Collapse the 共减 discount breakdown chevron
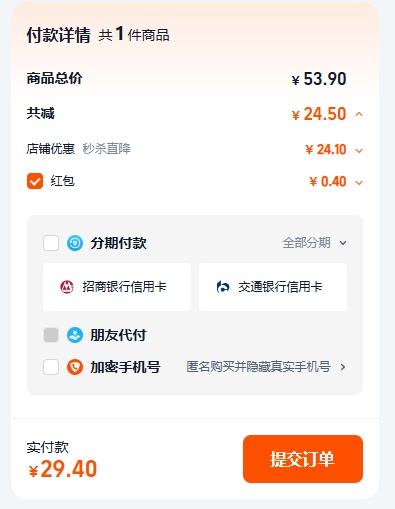Viewport: 395px width, 509px height. 359,114
